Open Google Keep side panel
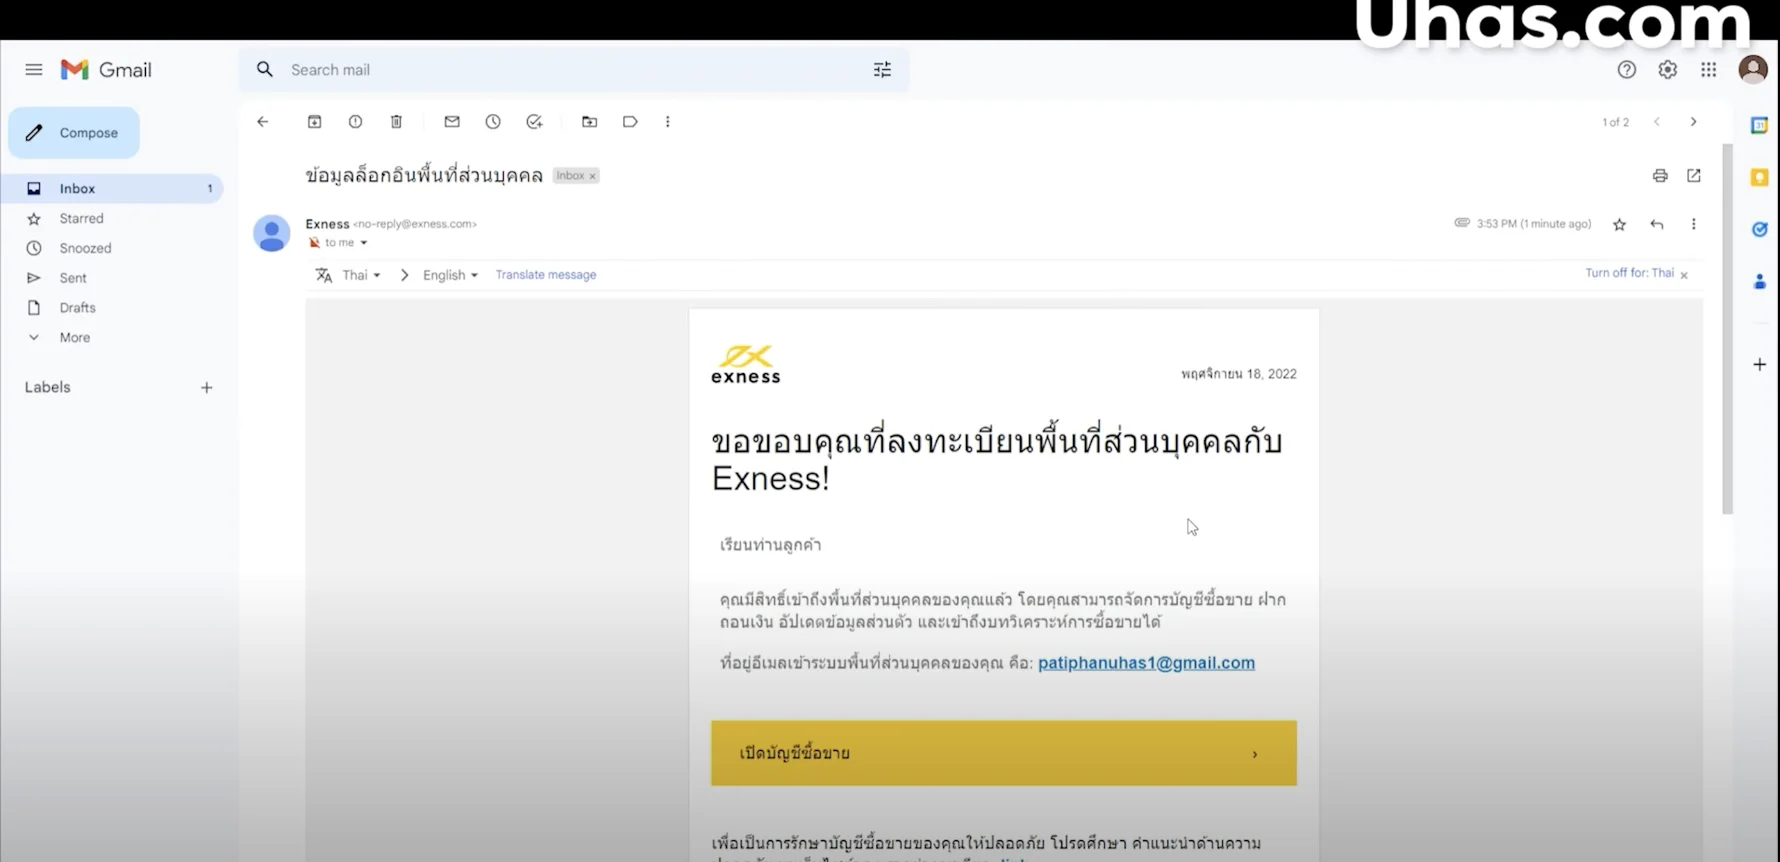Image resolution: width=1780 pixels, height=862 pixels. tap(1760, 178)
